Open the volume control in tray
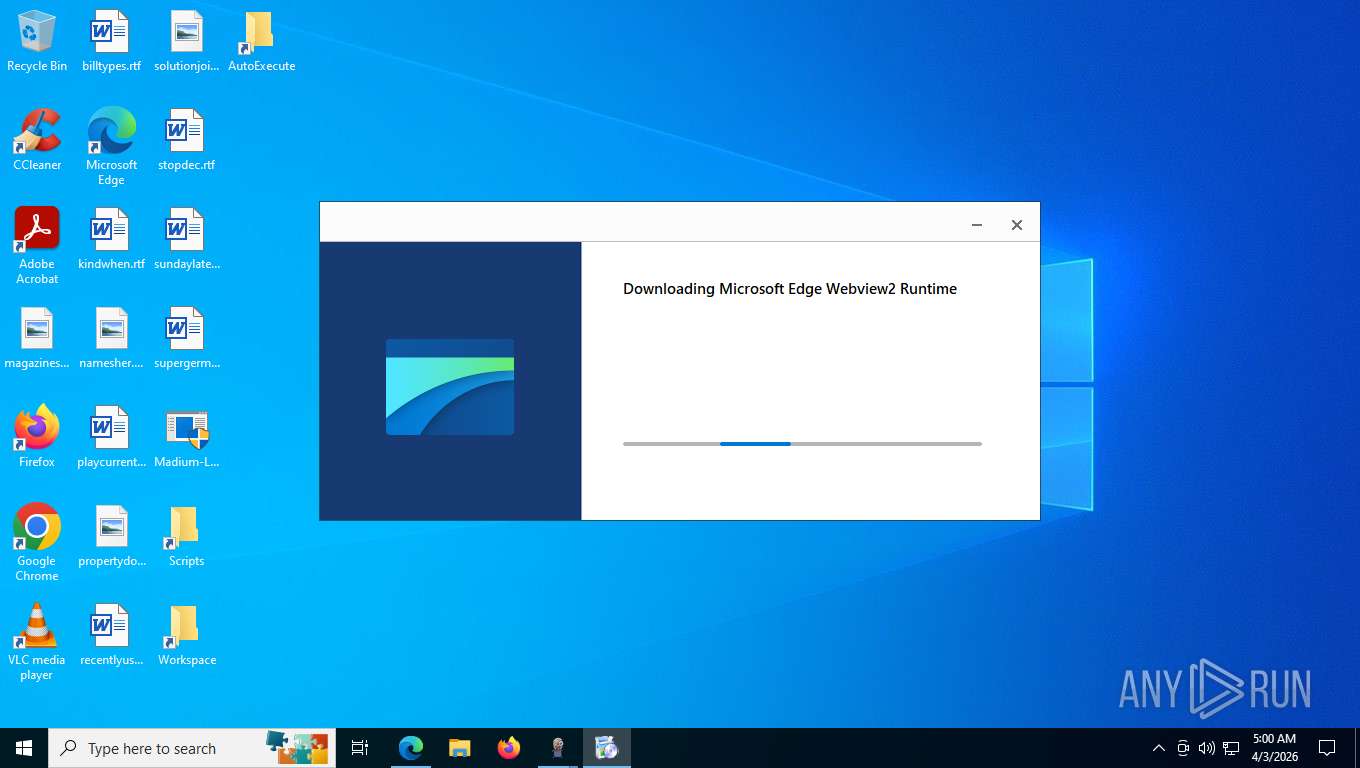The image size is (1360, 768). [1206, 748]
